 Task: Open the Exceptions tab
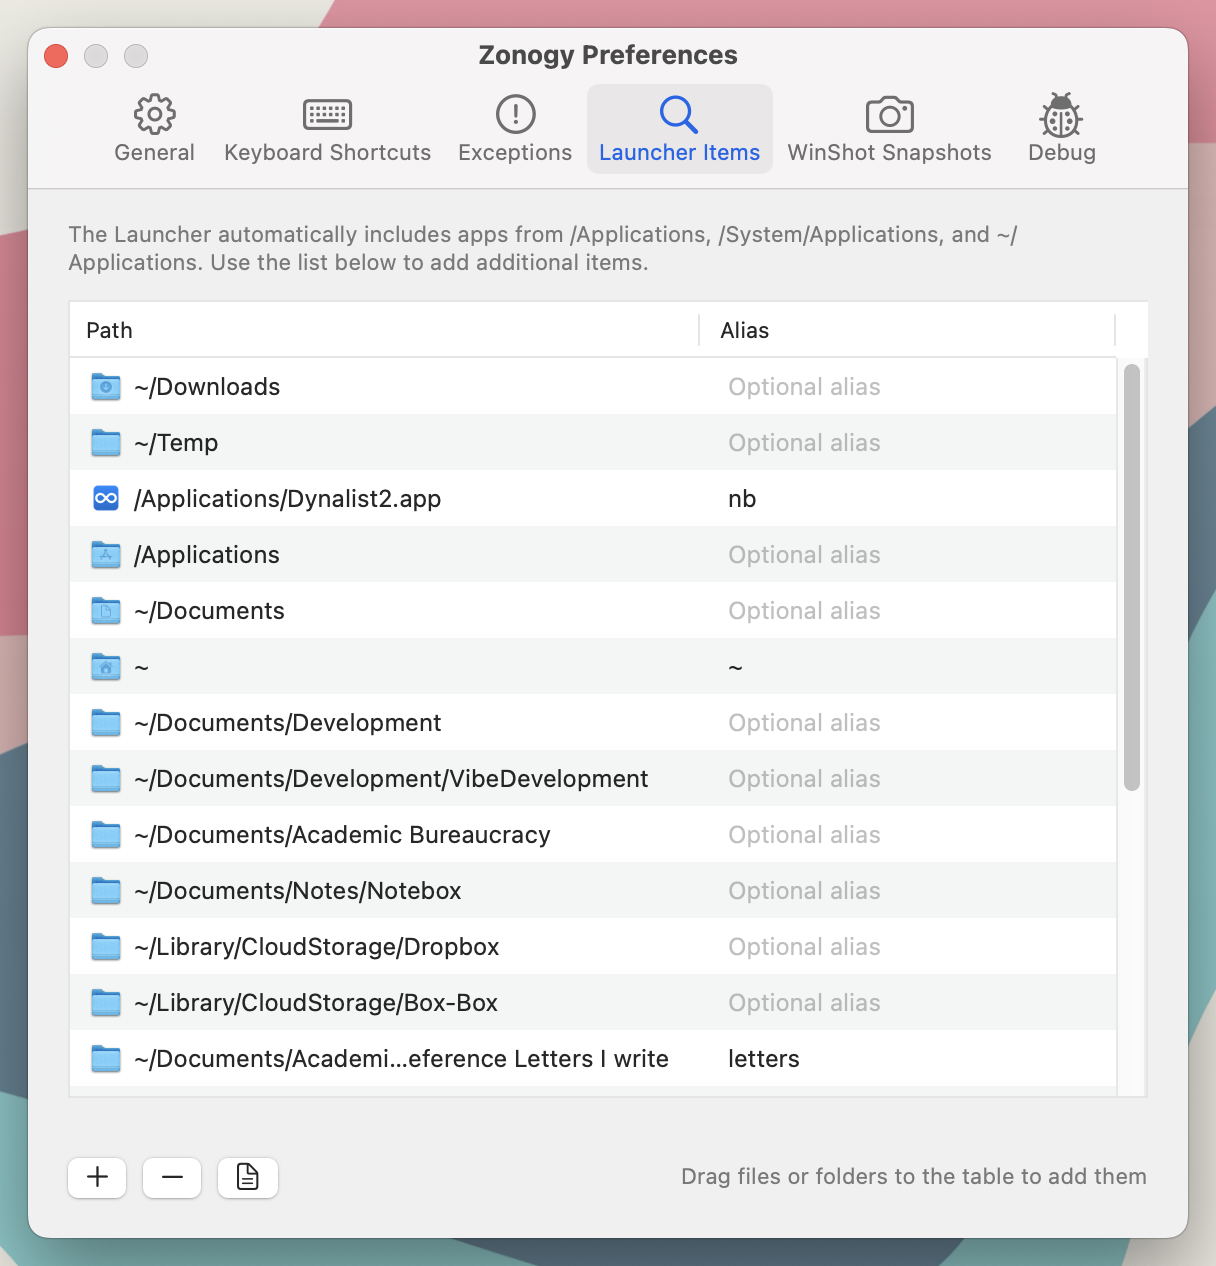[x=515, y=129]
